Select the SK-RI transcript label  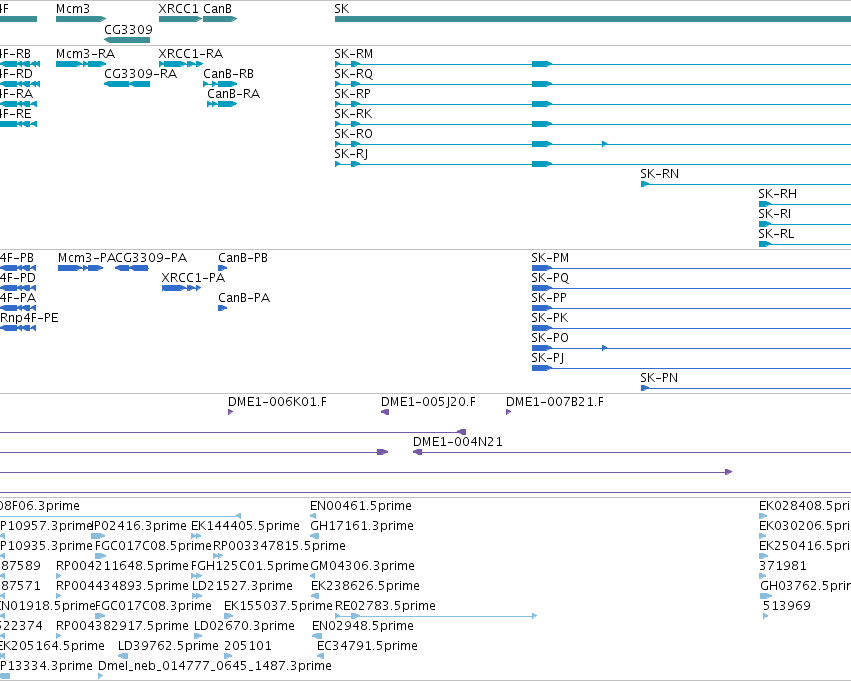click(x=774, y=214)
